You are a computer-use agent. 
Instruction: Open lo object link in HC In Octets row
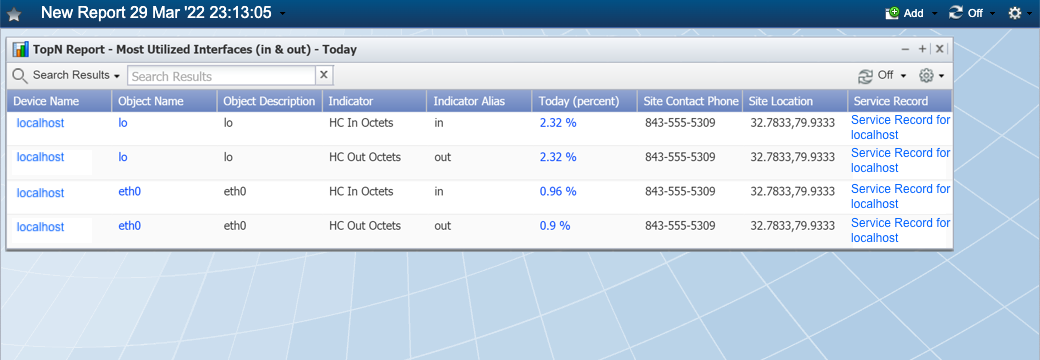coord(123,123)
